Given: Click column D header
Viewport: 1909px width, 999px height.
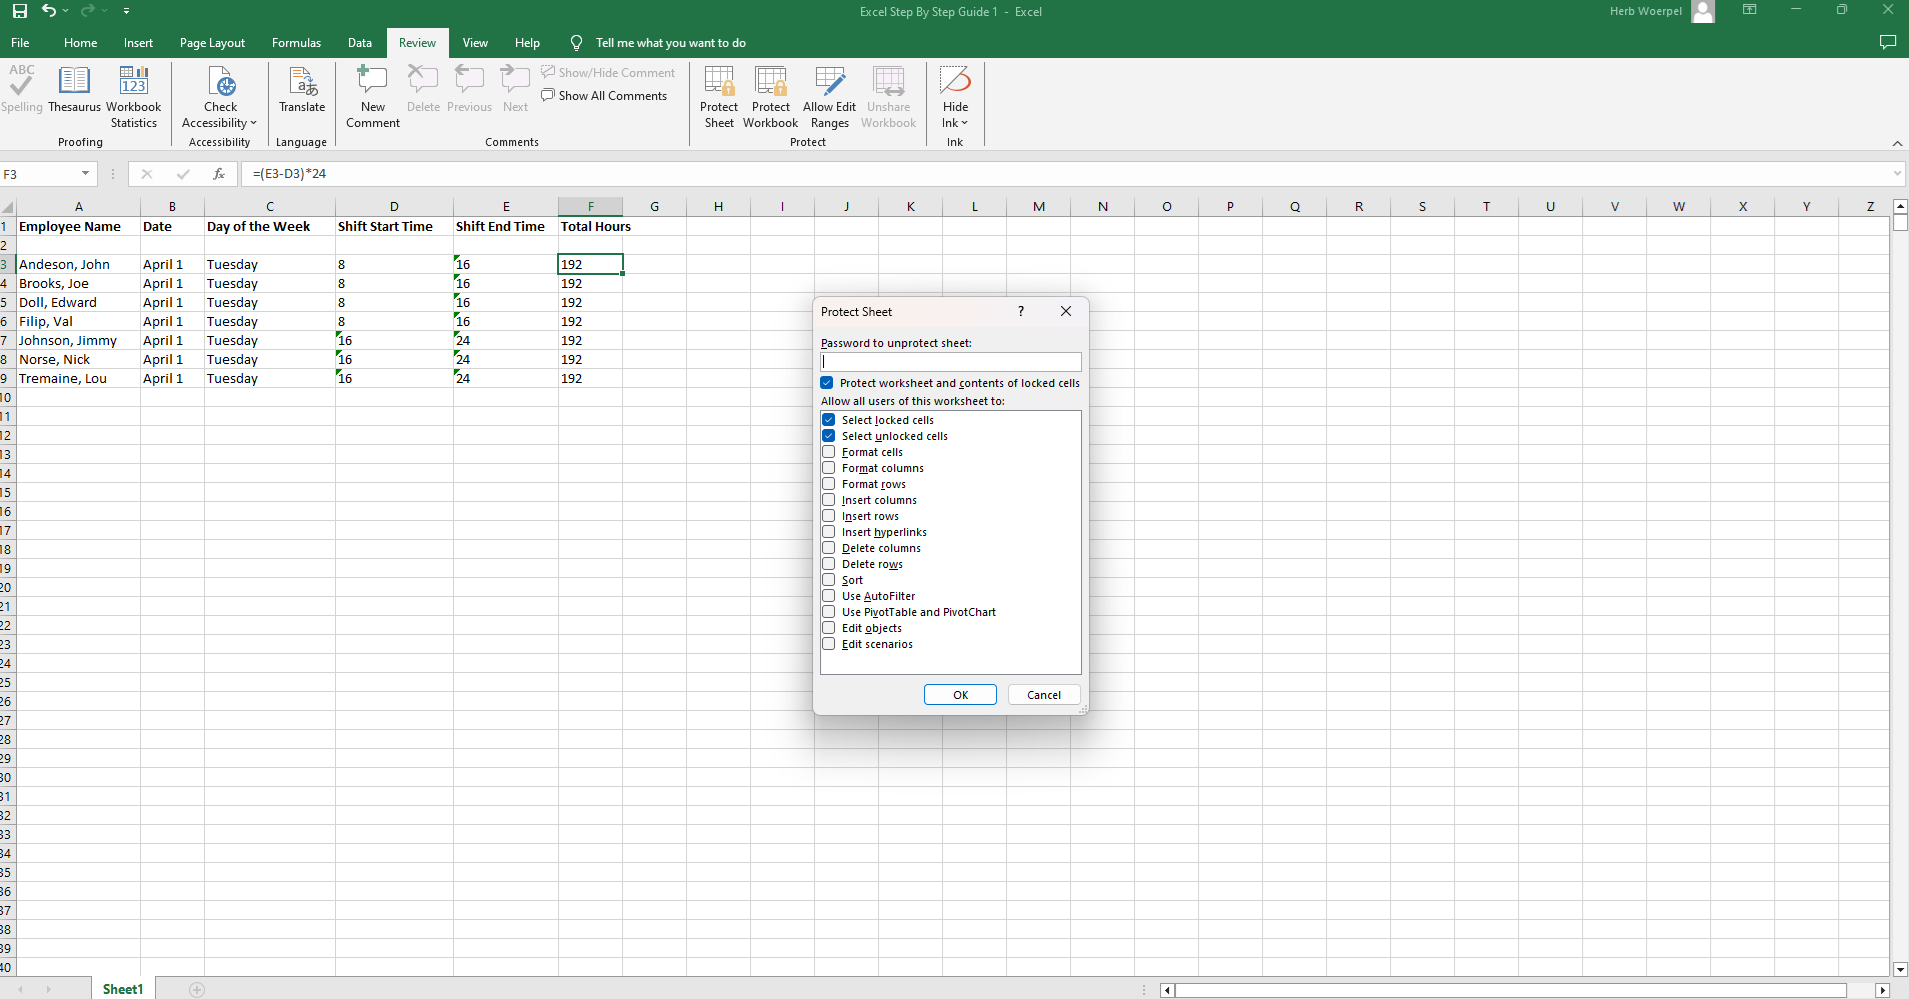Looking at the screenshot, I should (394, 207).
